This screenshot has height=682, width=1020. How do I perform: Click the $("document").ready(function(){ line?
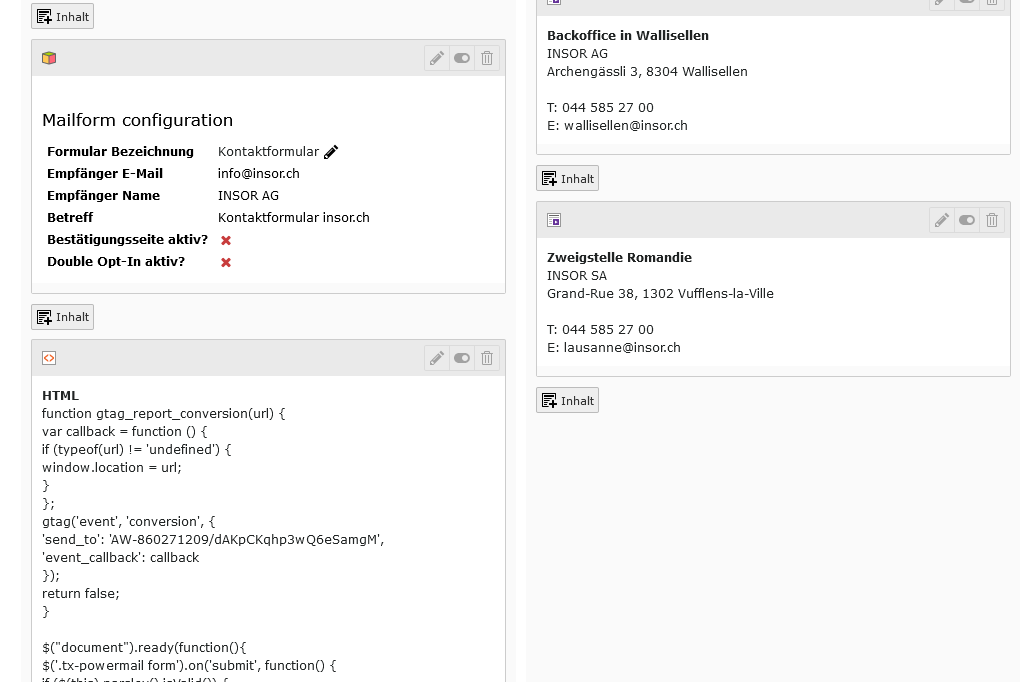(x=144, y=648)
